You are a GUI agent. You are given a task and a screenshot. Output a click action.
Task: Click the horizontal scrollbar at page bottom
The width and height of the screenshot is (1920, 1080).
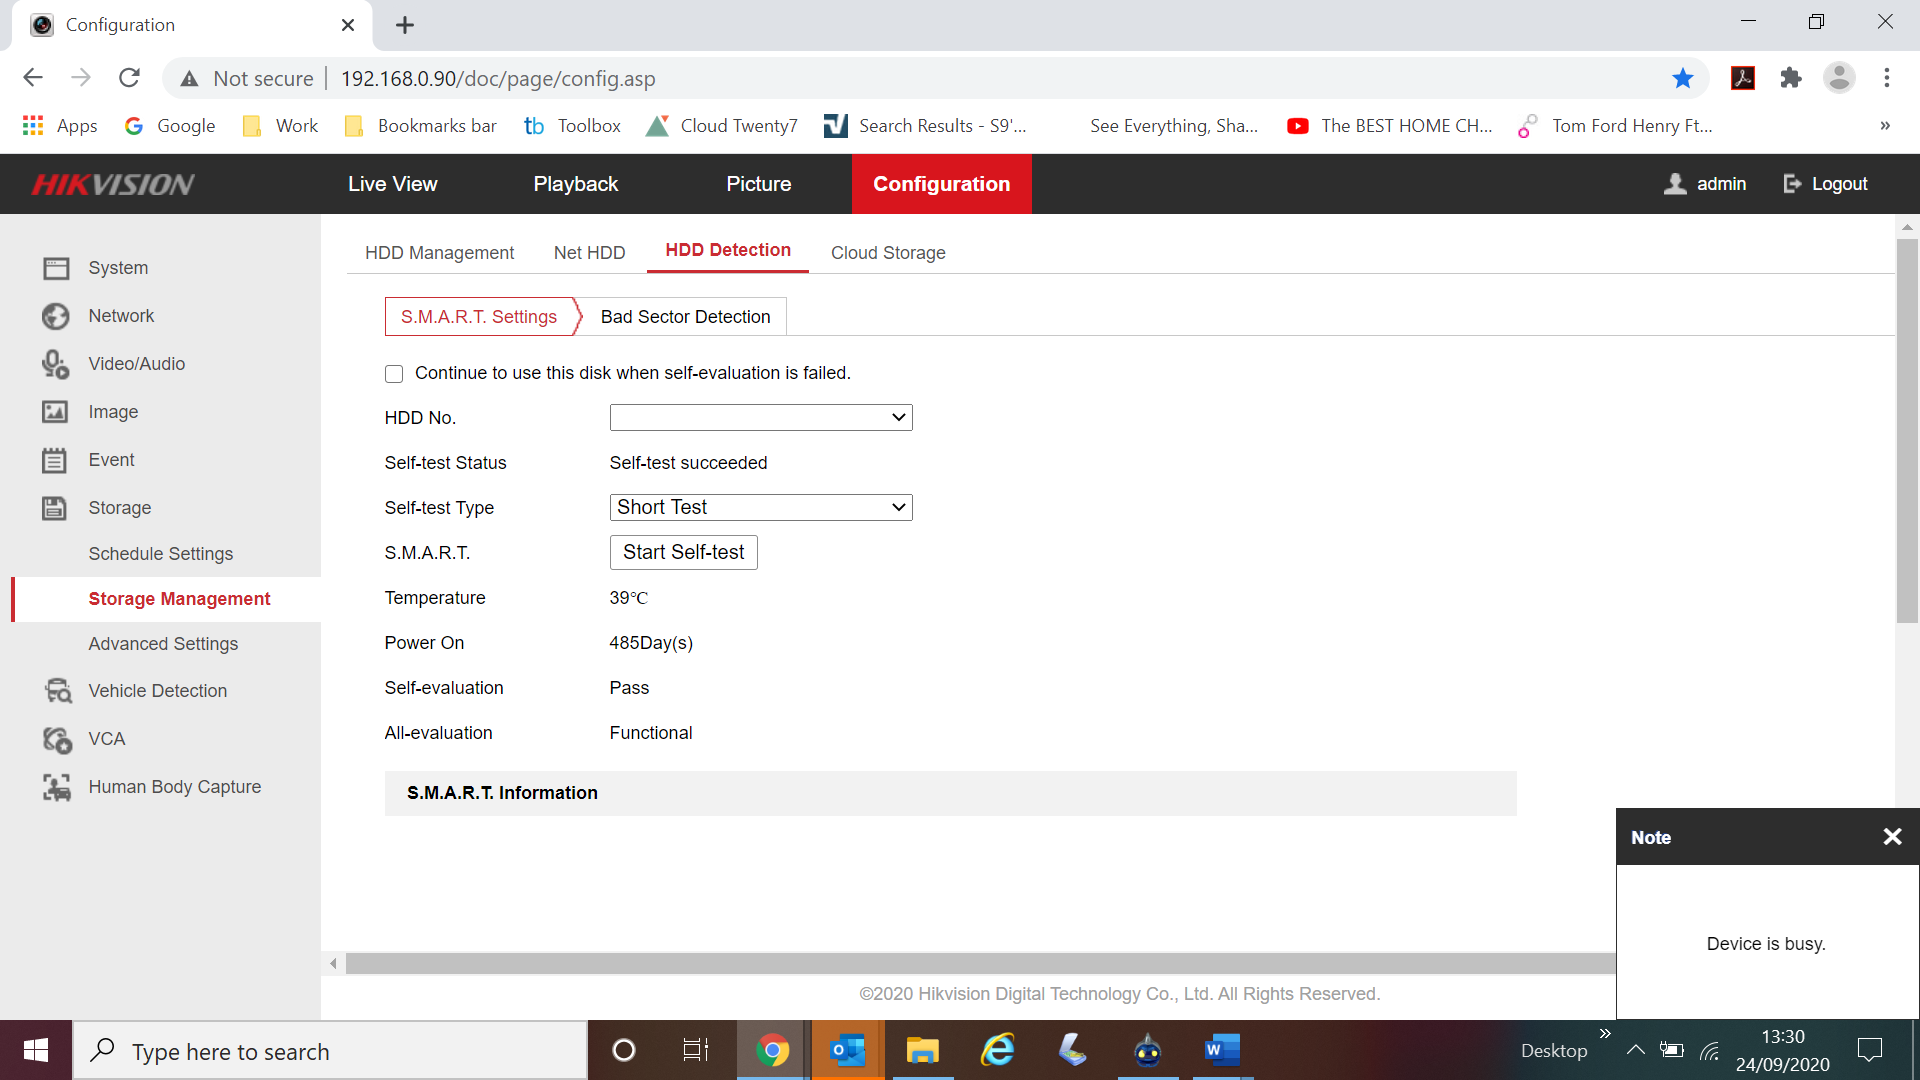click(980, 963)
